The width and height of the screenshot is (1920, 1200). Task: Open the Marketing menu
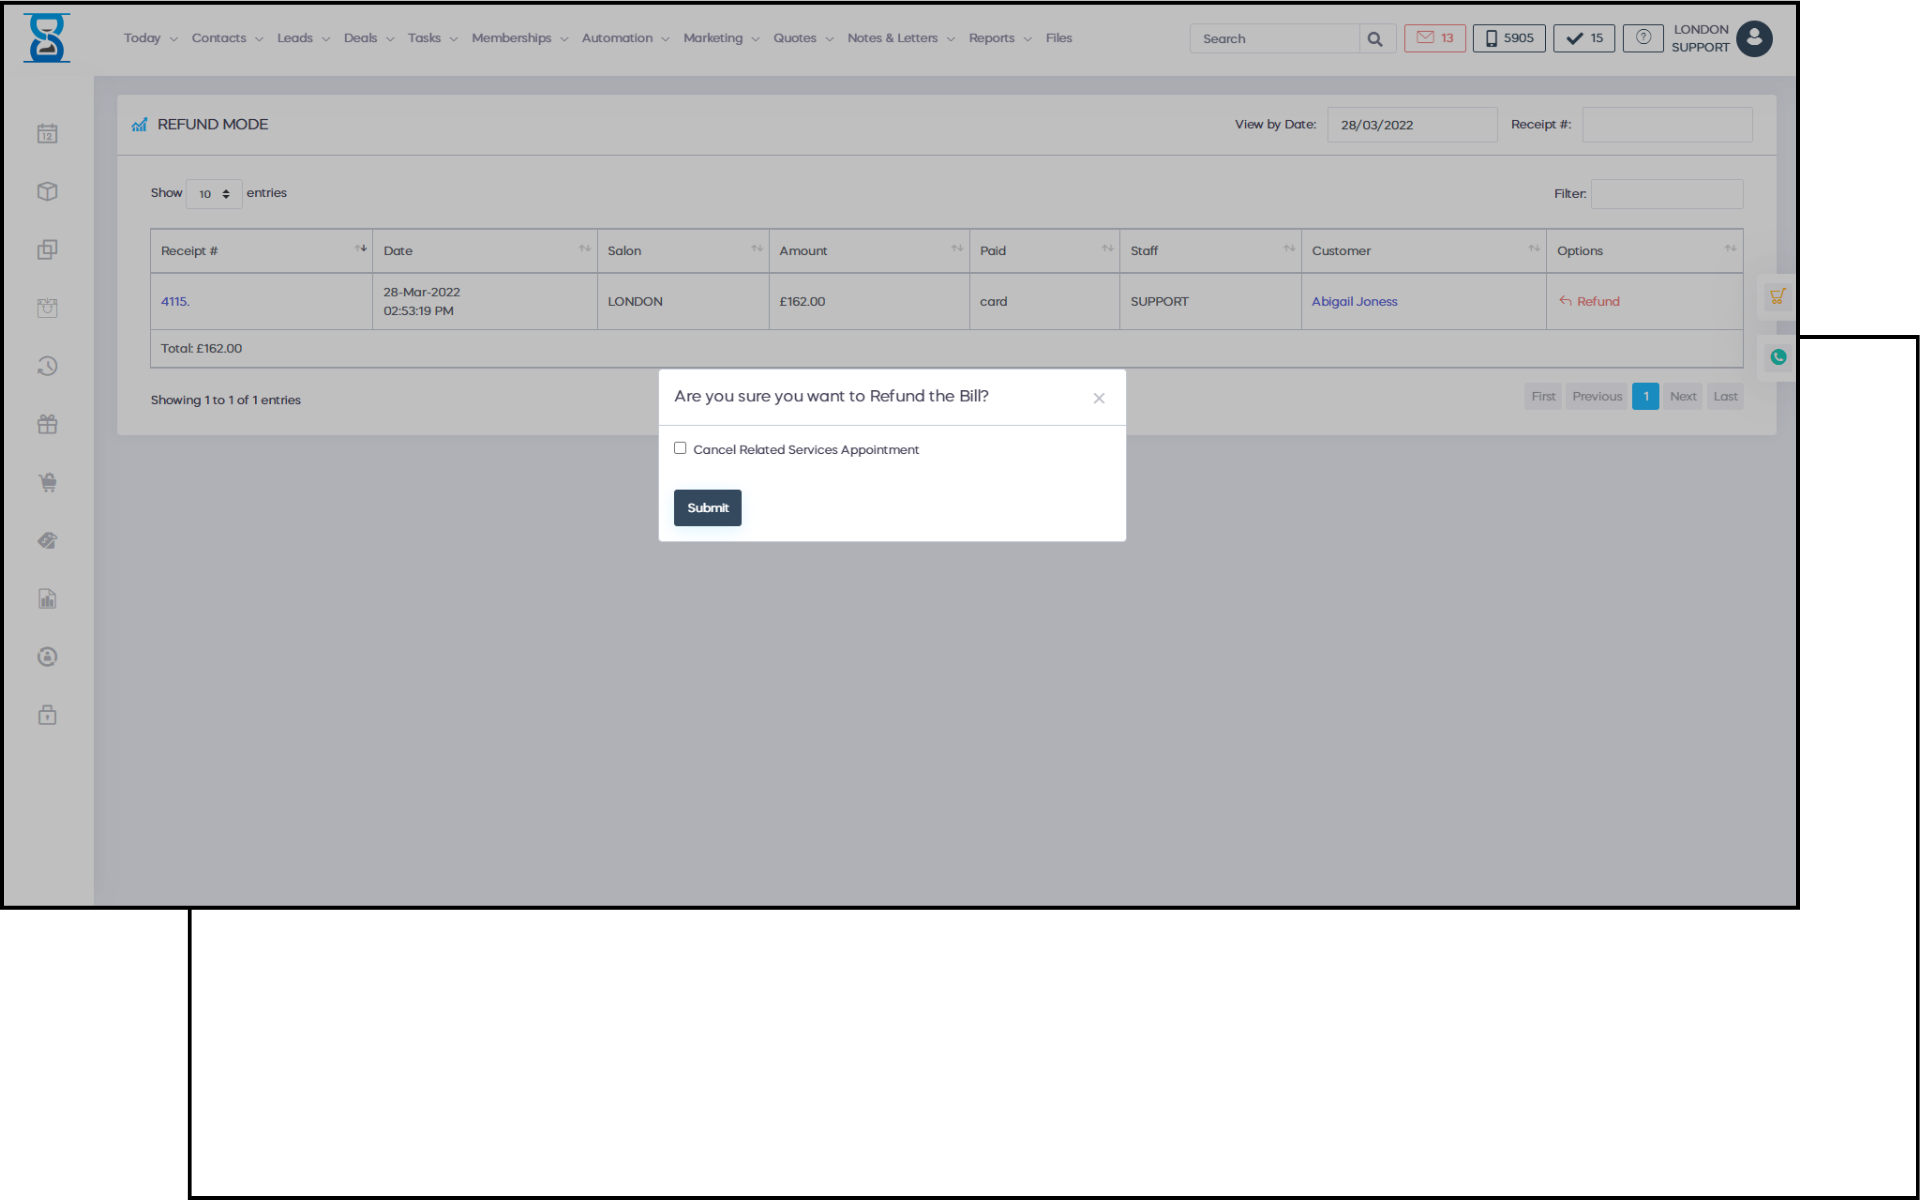[720, 38]
